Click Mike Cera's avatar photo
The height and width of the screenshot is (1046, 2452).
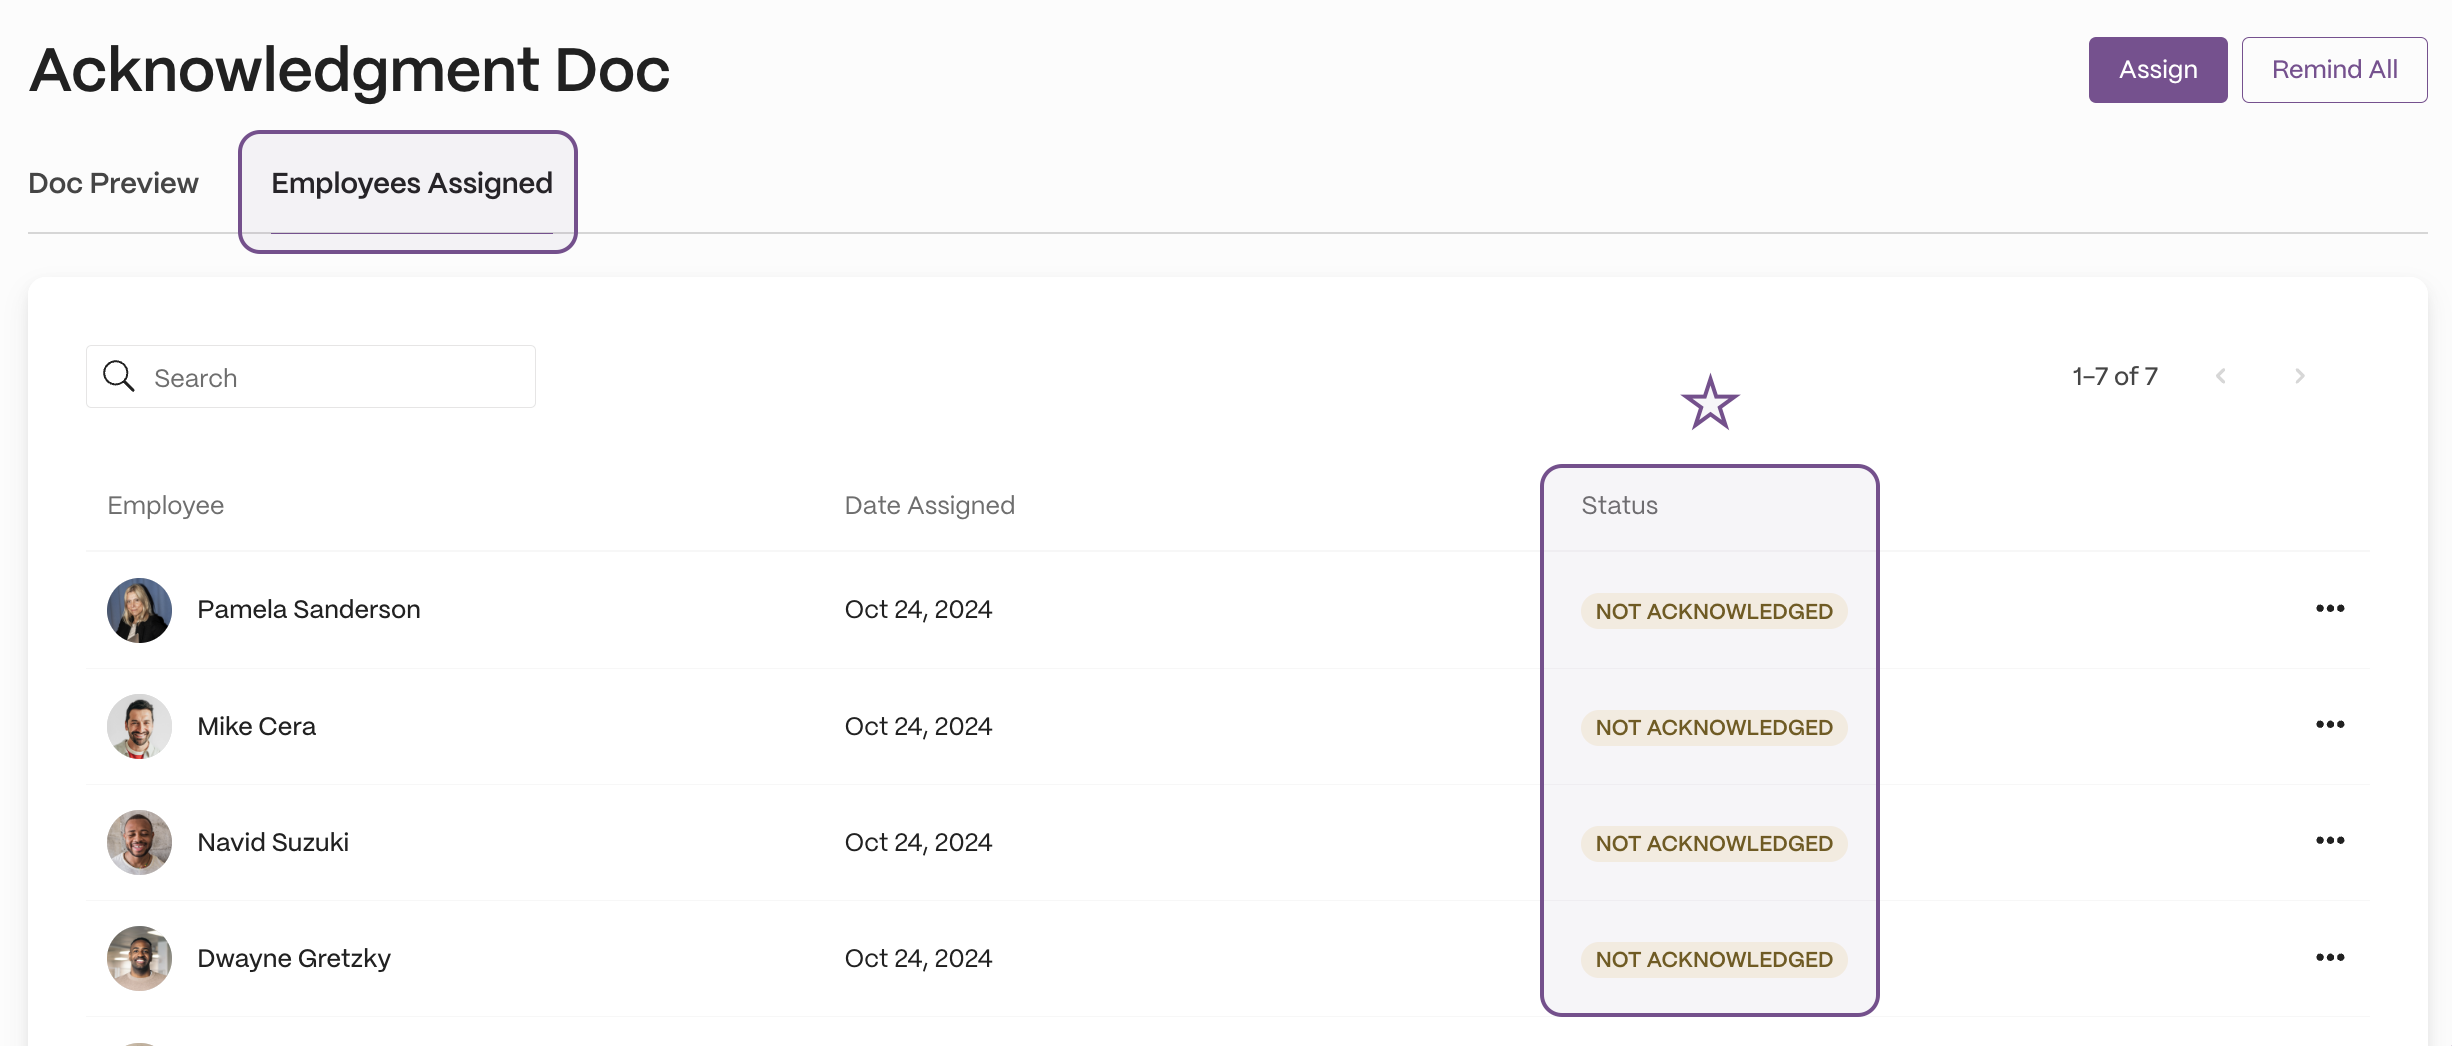click(x=139, y=726)
